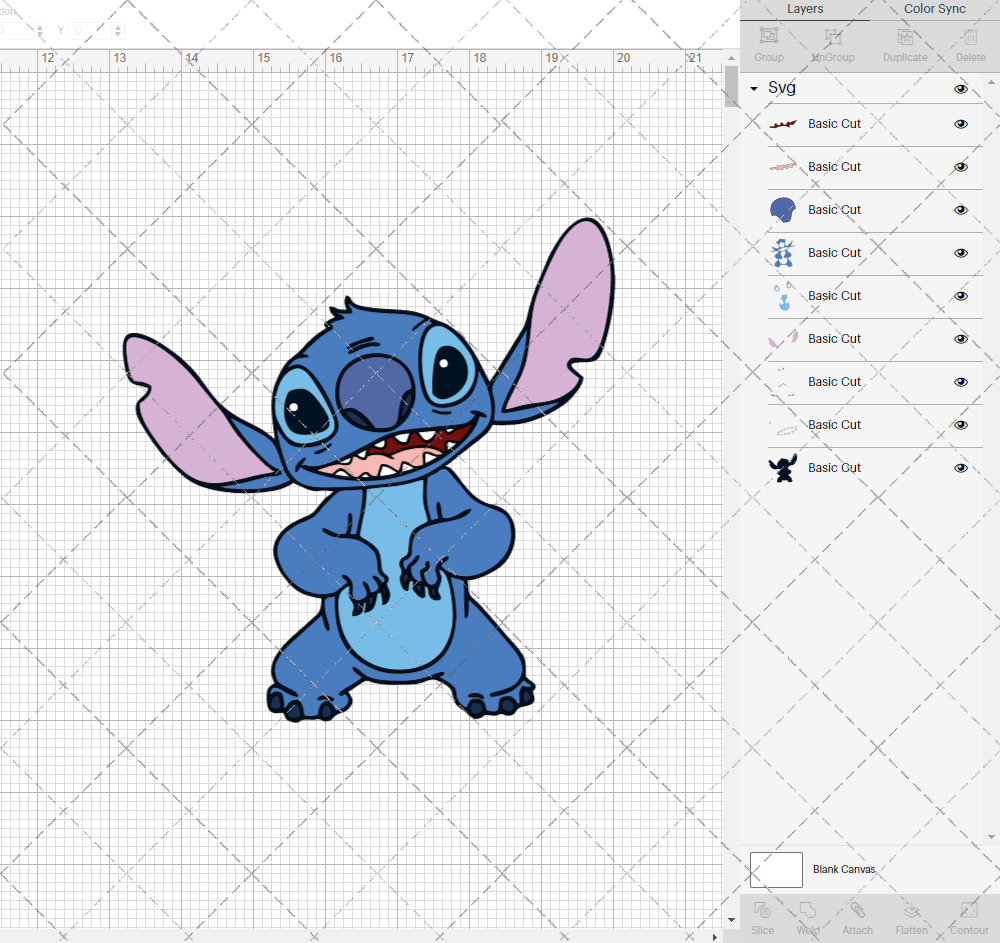This screenshot has width=1000, height=943.
Task: Toggle eye on layer above black silhouette
Action: pyautogui.click(x=960, y=425)
